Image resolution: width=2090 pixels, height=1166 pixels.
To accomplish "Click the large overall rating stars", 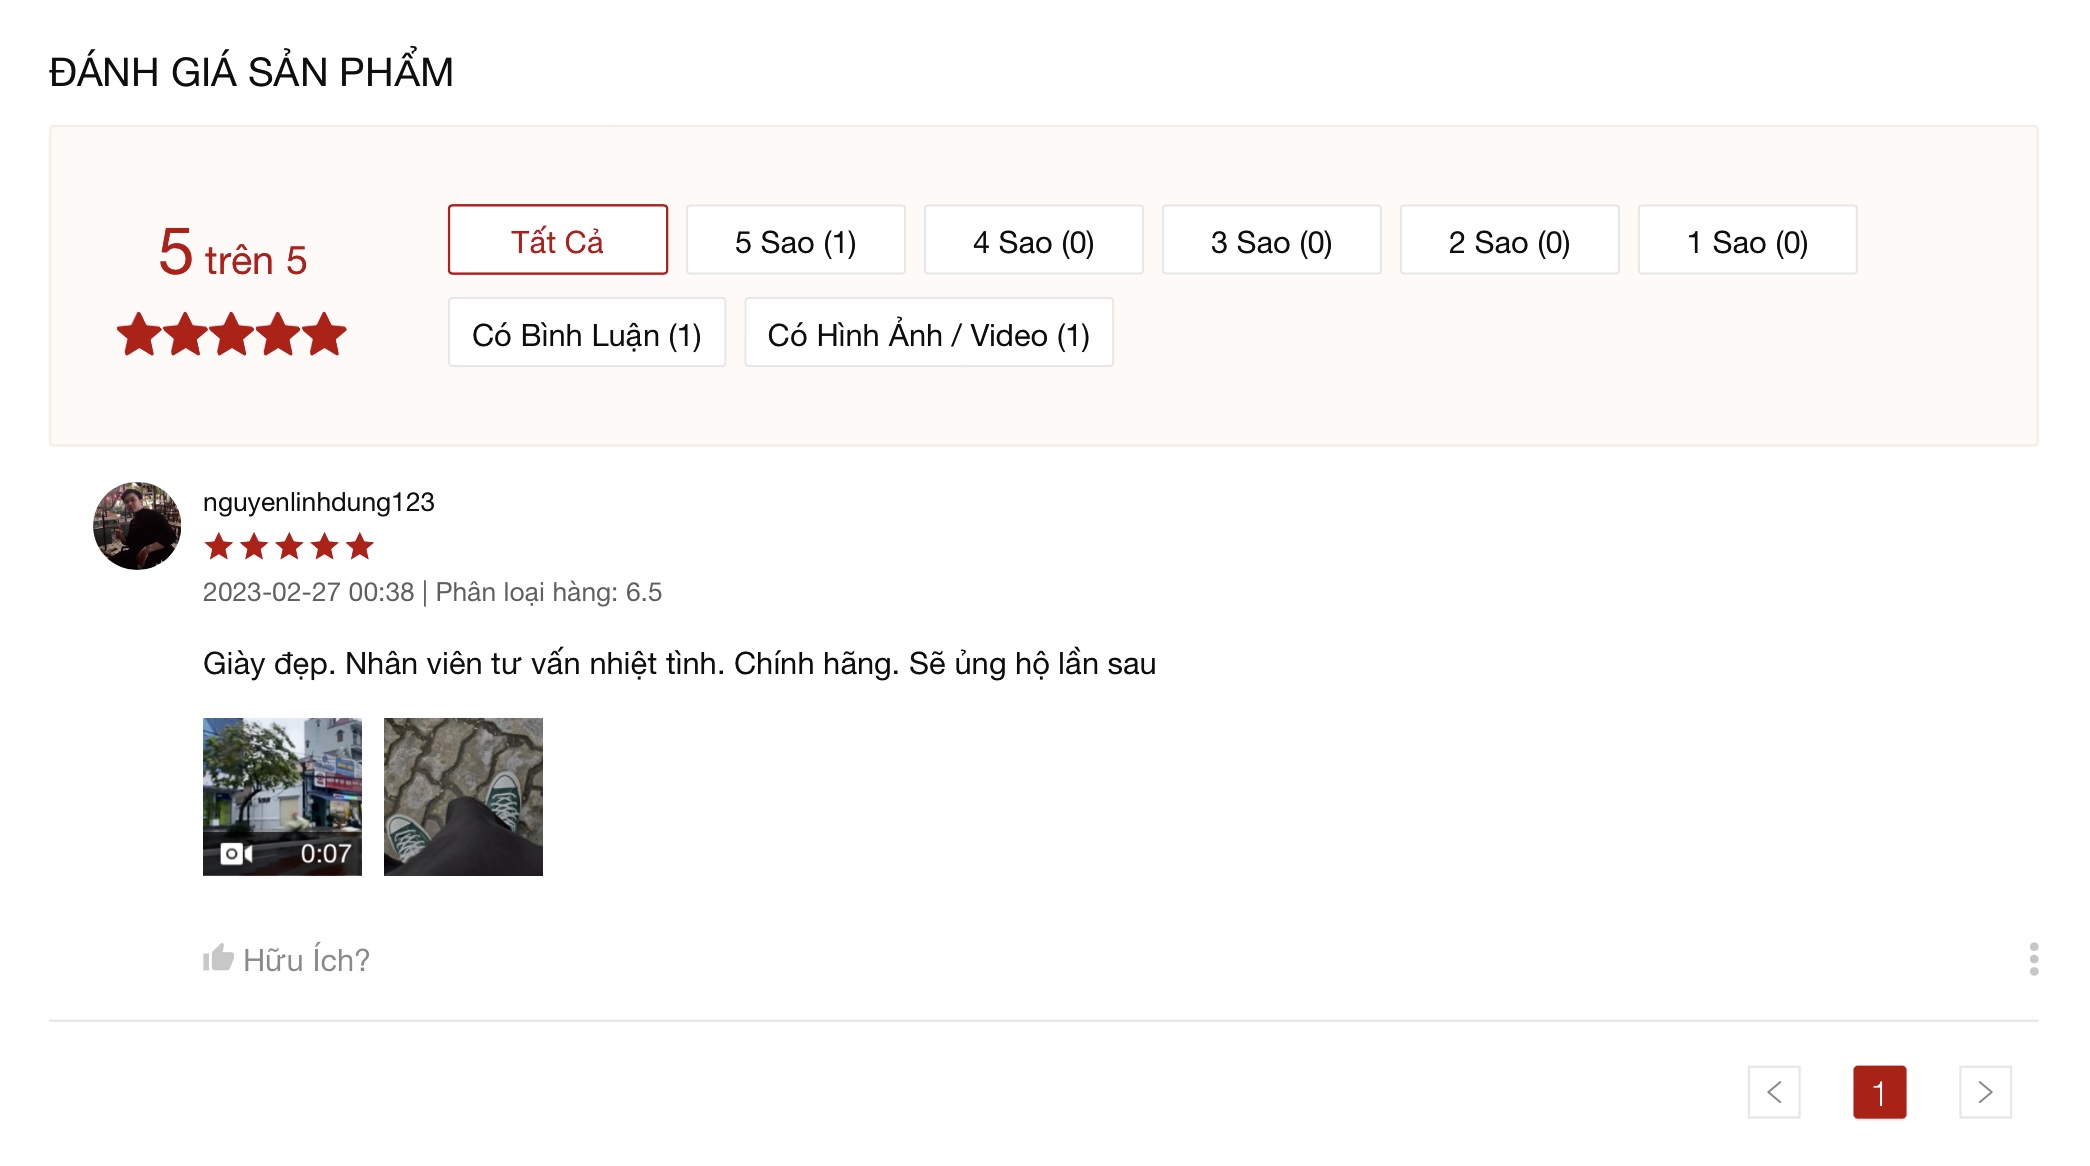I will click(x=231, y=334).
